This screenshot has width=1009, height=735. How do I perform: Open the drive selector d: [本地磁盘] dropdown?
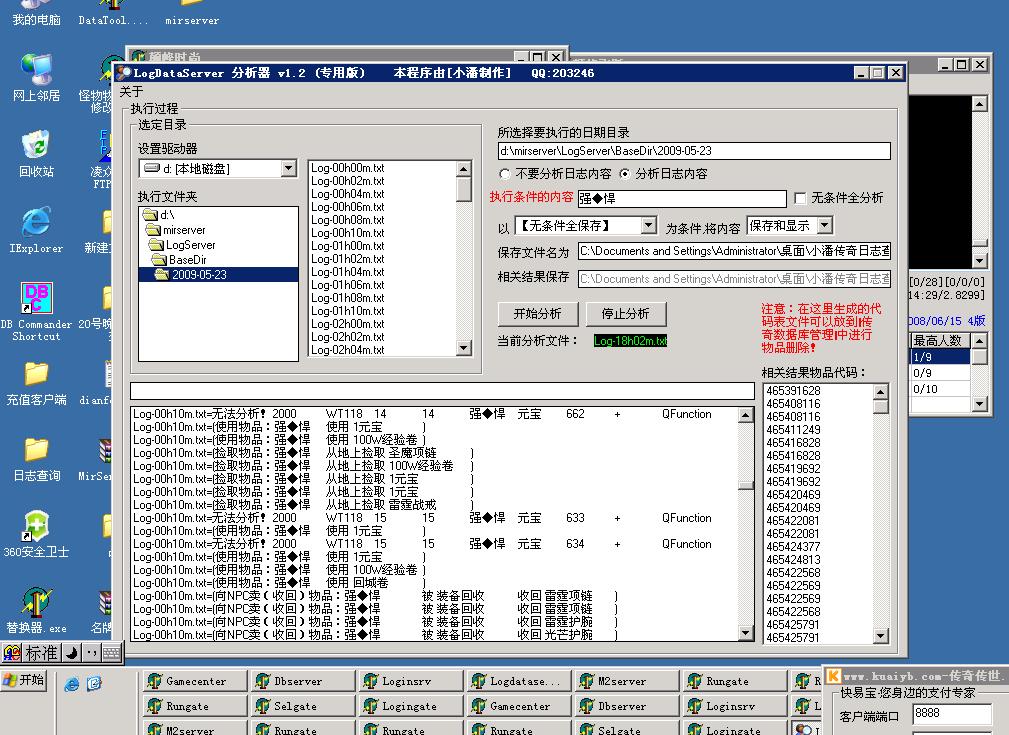289,168
